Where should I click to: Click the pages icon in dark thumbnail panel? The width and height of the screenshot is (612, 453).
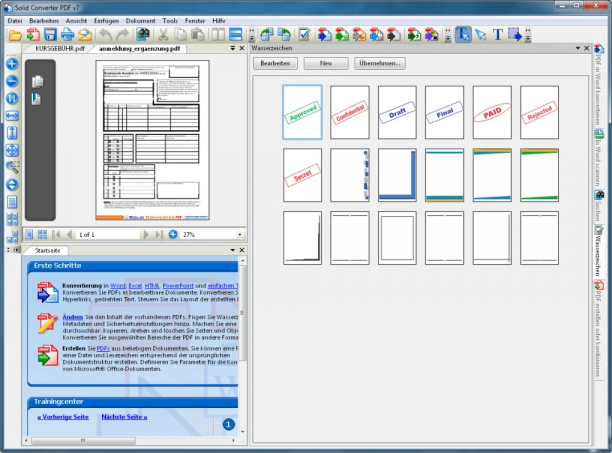pos(37,81)
